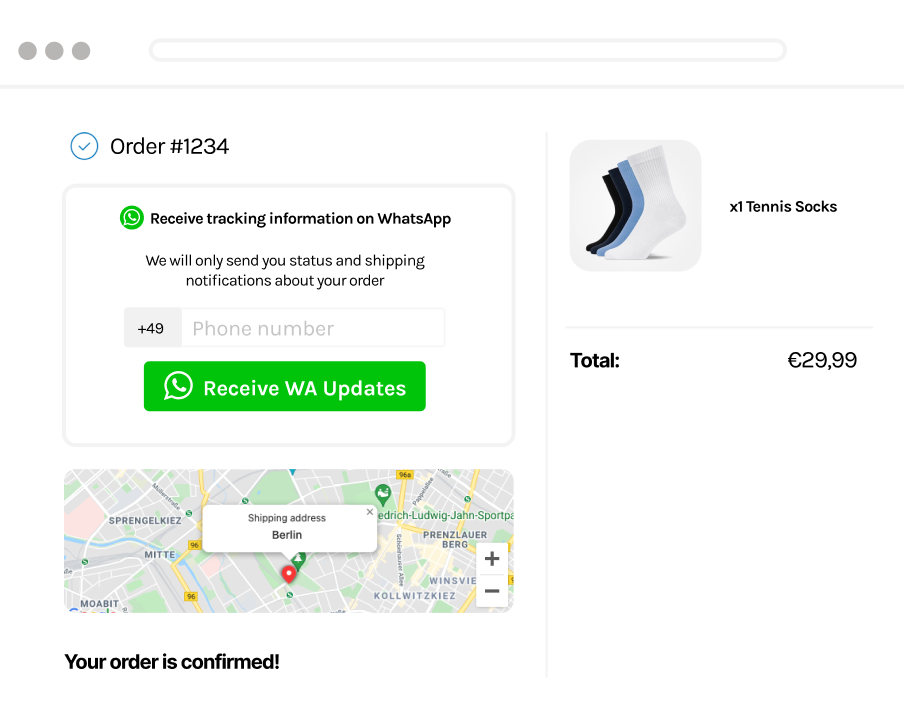Image resolution: width=904 pixels, height=716 pixels.
Task: Click the third gray window dot
Action: point(81,51)
